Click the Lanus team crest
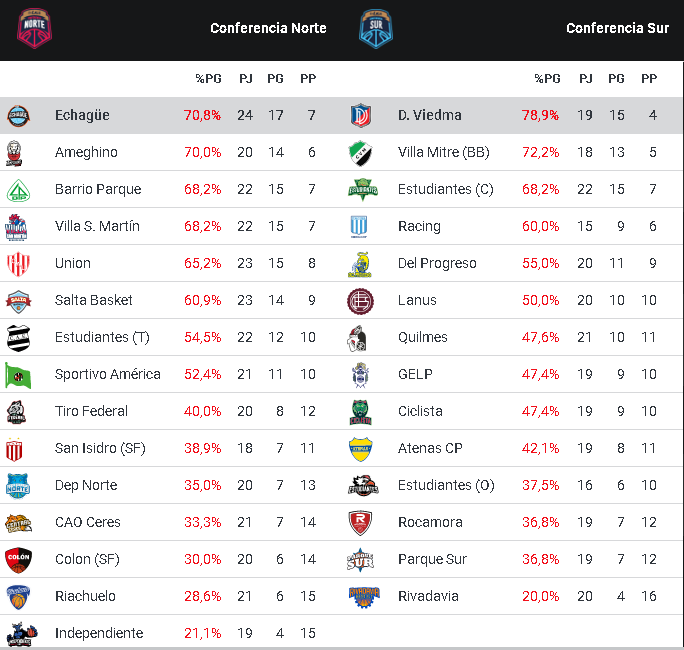Viewport: 684px width, 650px height. (361, 300)
